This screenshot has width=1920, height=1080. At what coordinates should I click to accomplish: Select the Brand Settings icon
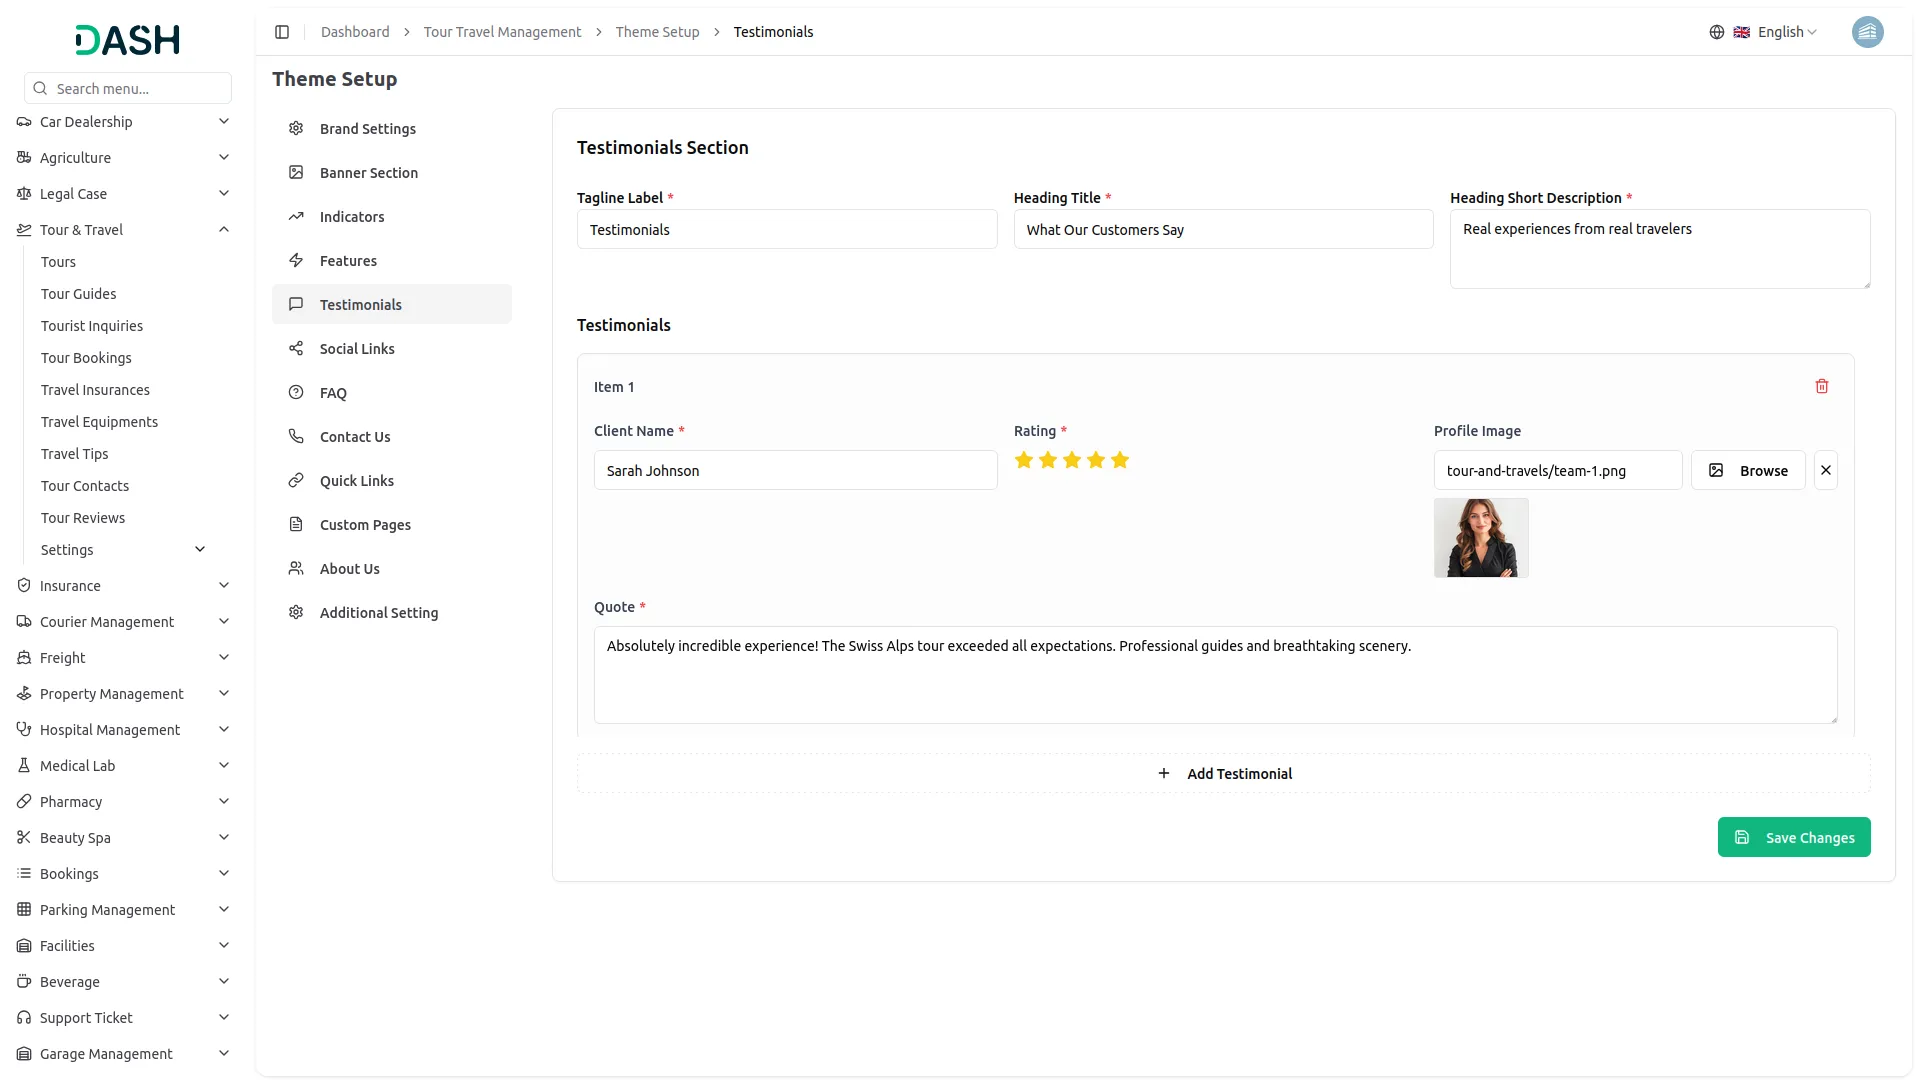point(295,128)
